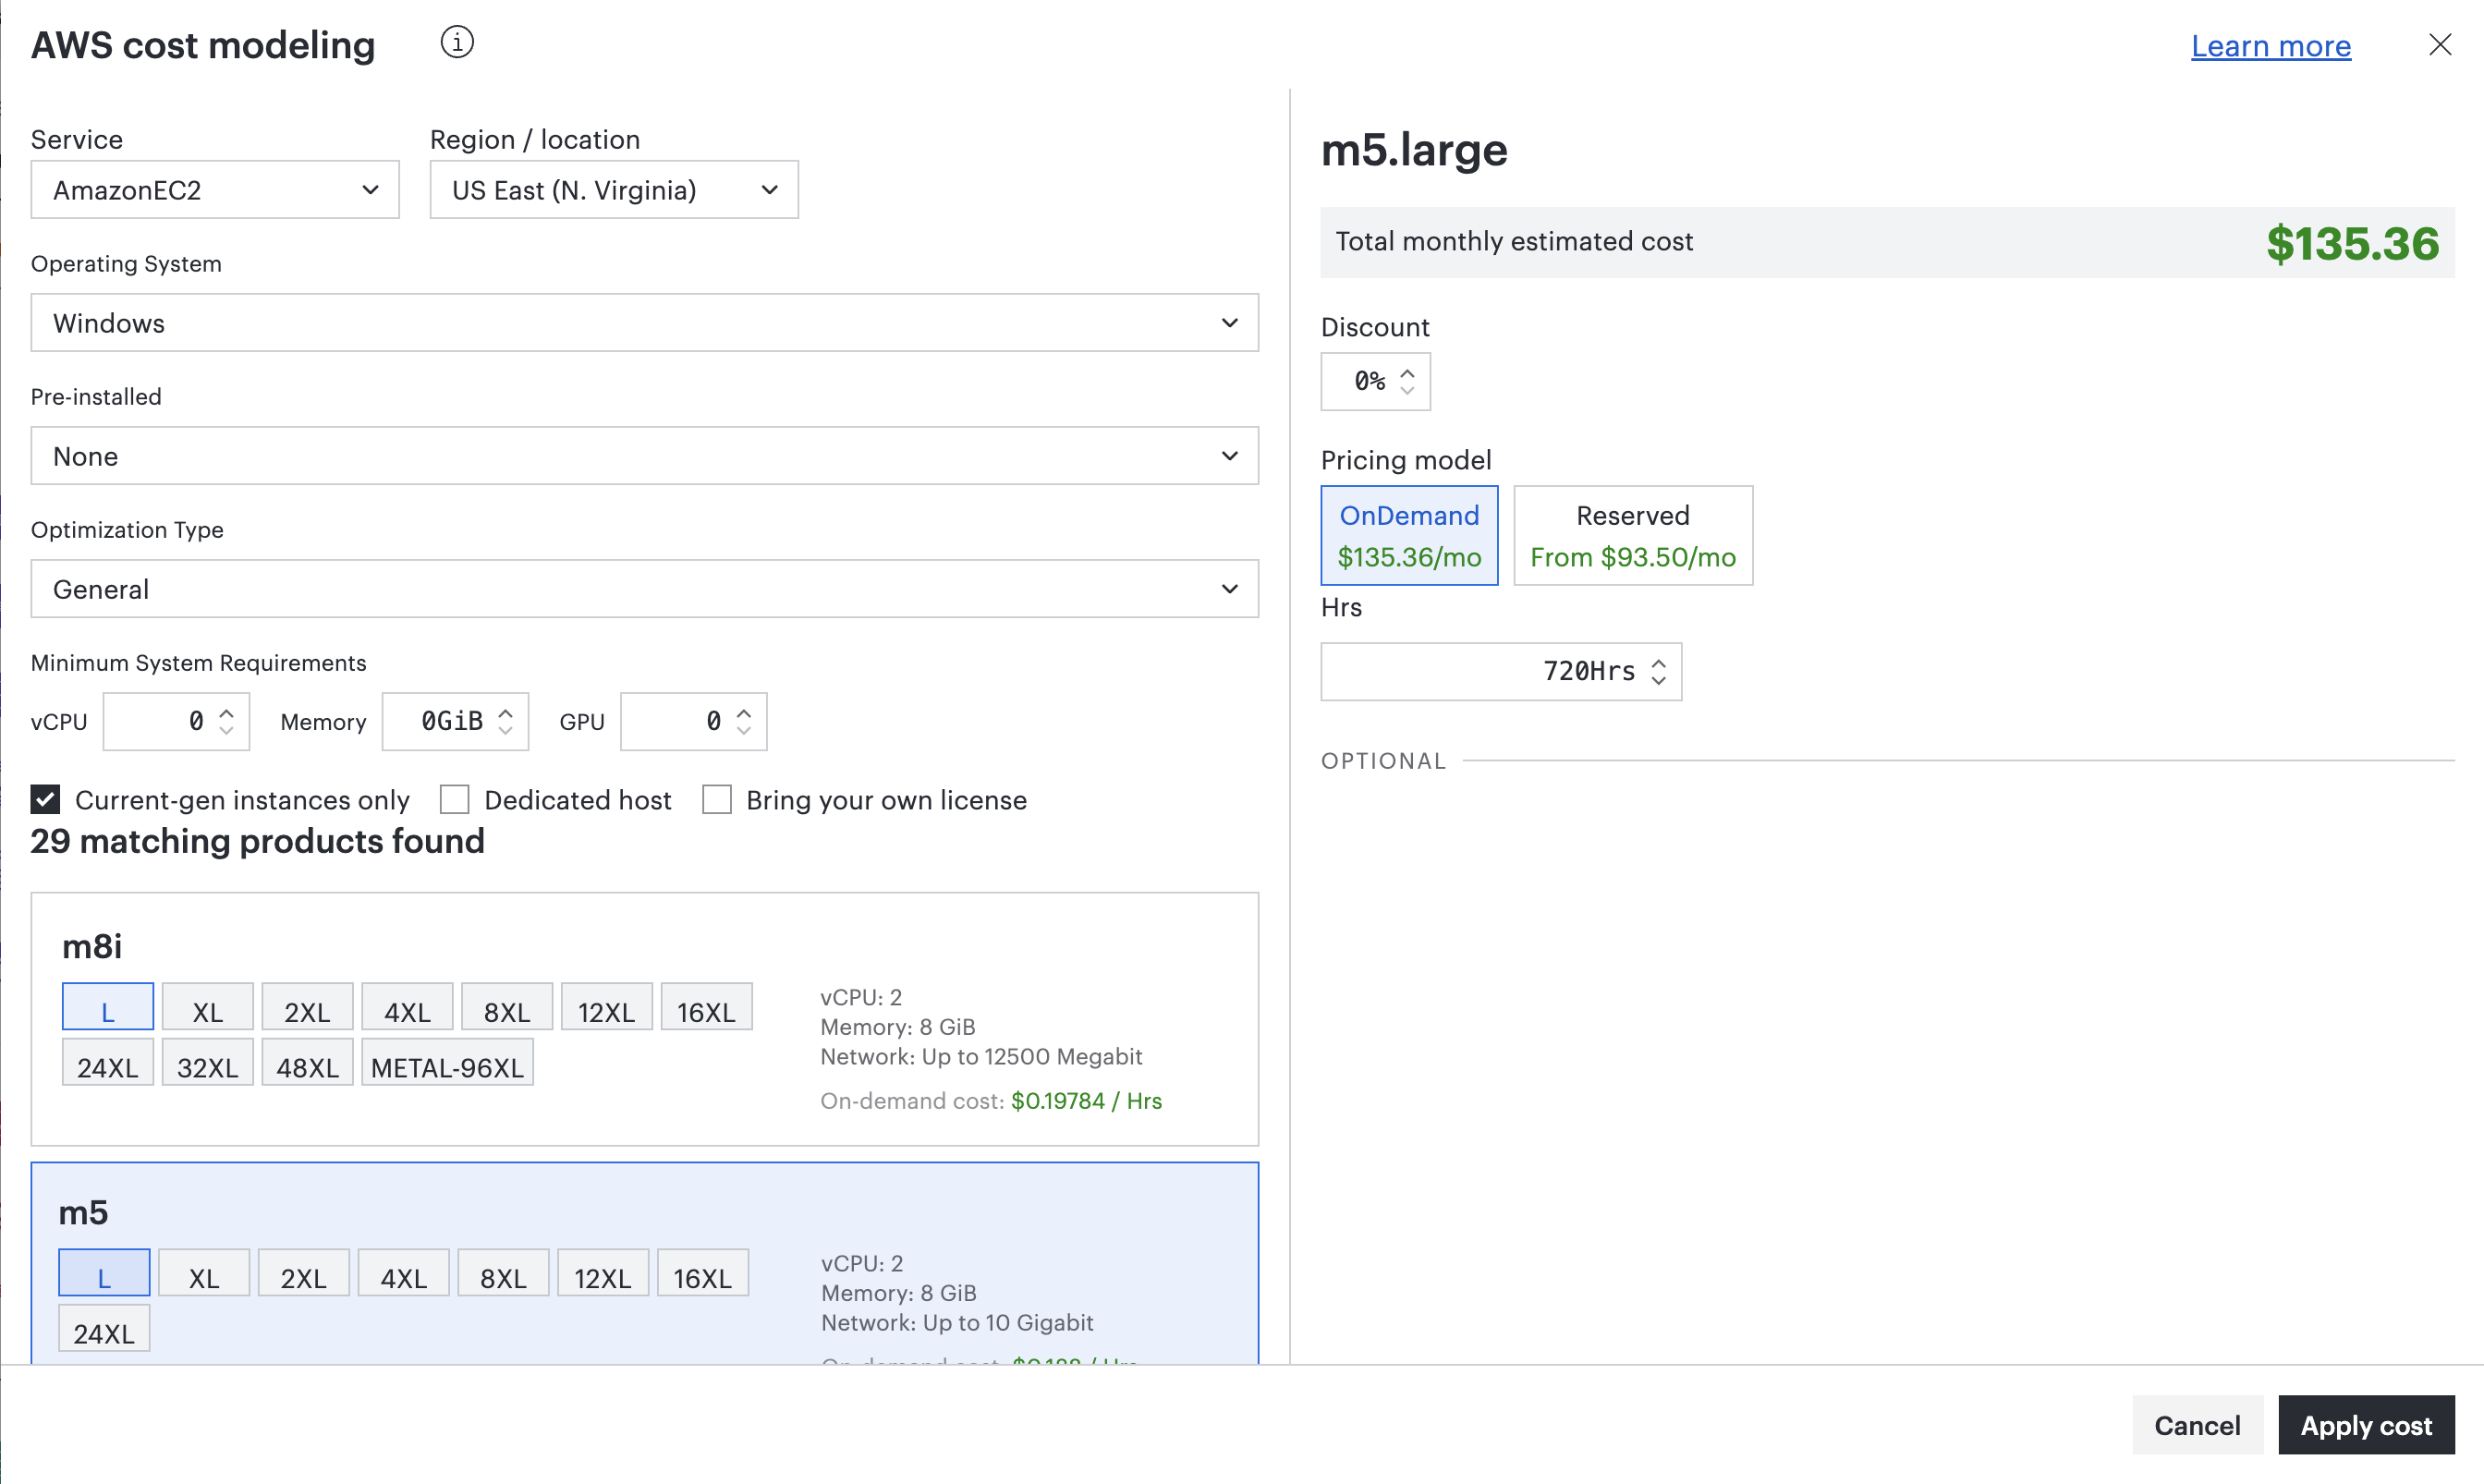
Task: Expand the Operating System dropdown set to Windows
Action: pos(645,323)
